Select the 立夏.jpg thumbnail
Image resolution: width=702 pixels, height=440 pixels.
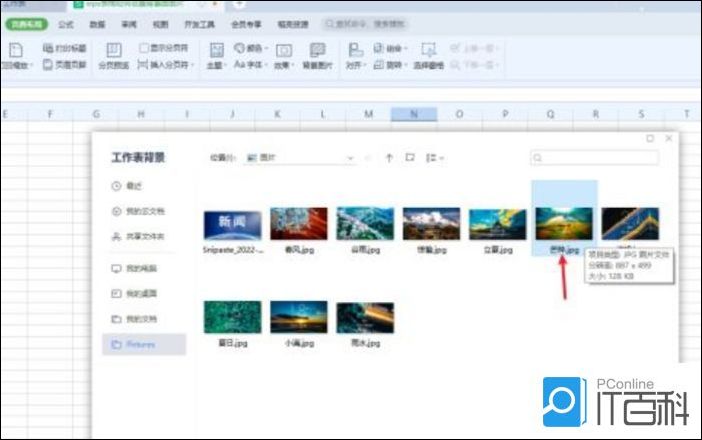[498, 224]
